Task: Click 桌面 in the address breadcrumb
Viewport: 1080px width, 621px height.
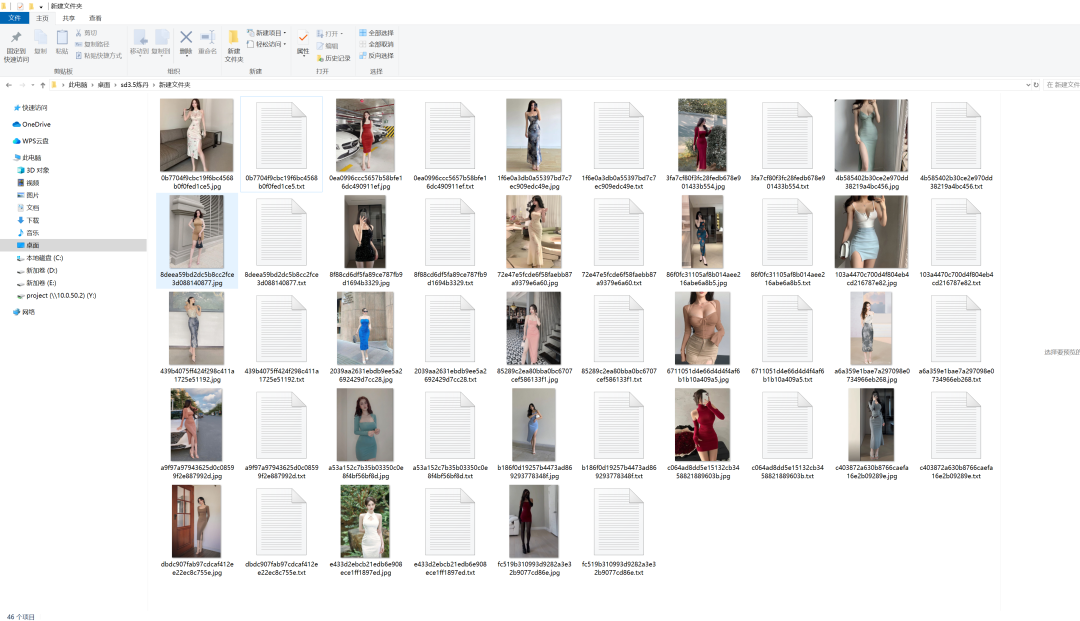Action: [104, 85]
